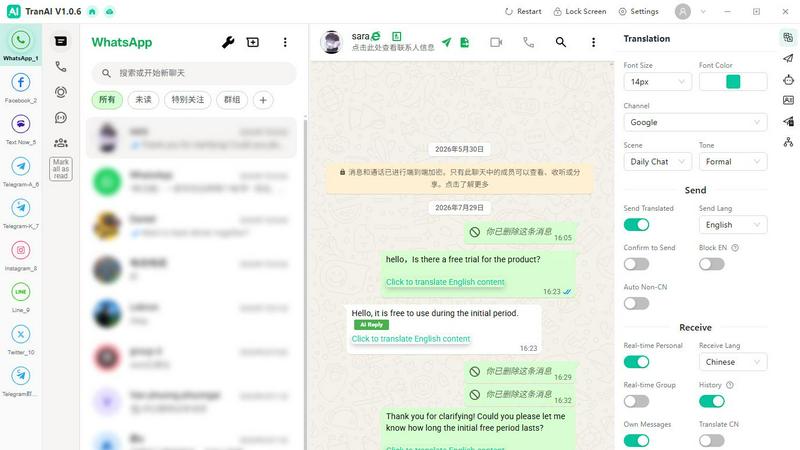This screenshot has height=450, width=800.
Task: Enable the Block EN switch
Action: 712,264
